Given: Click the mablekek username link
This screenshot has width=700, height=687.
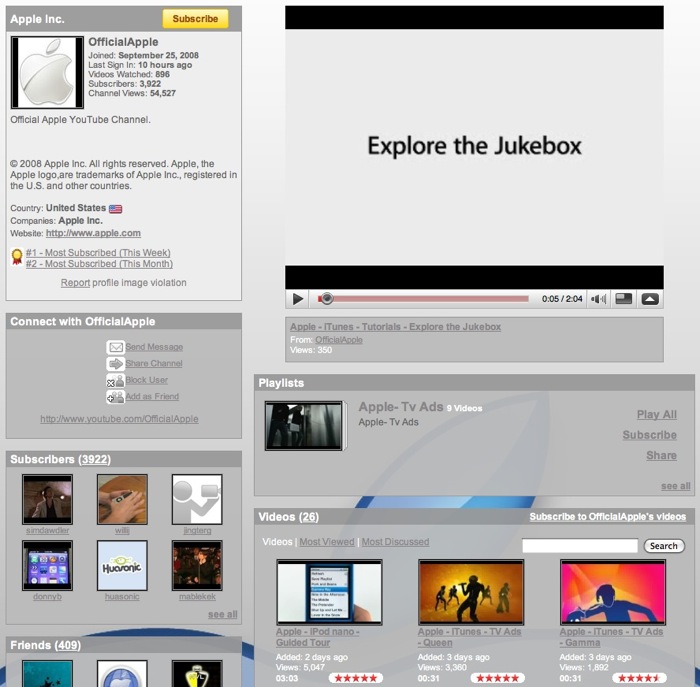Looking at the screenshot, I should coord(197,596).
